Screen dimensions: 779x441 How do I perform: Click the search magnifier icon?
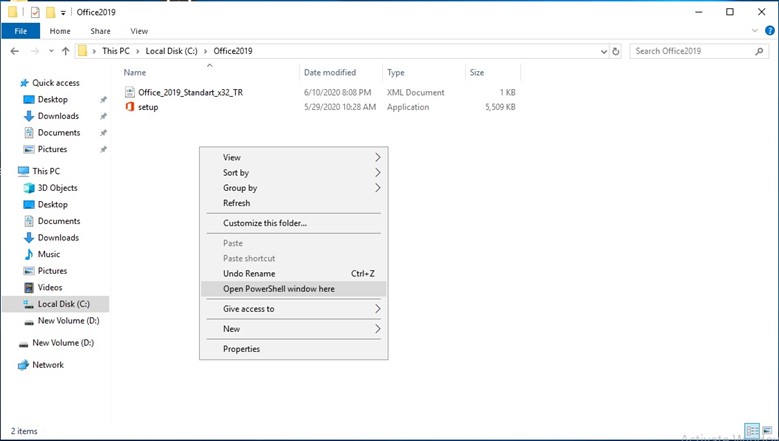(759, 51)
